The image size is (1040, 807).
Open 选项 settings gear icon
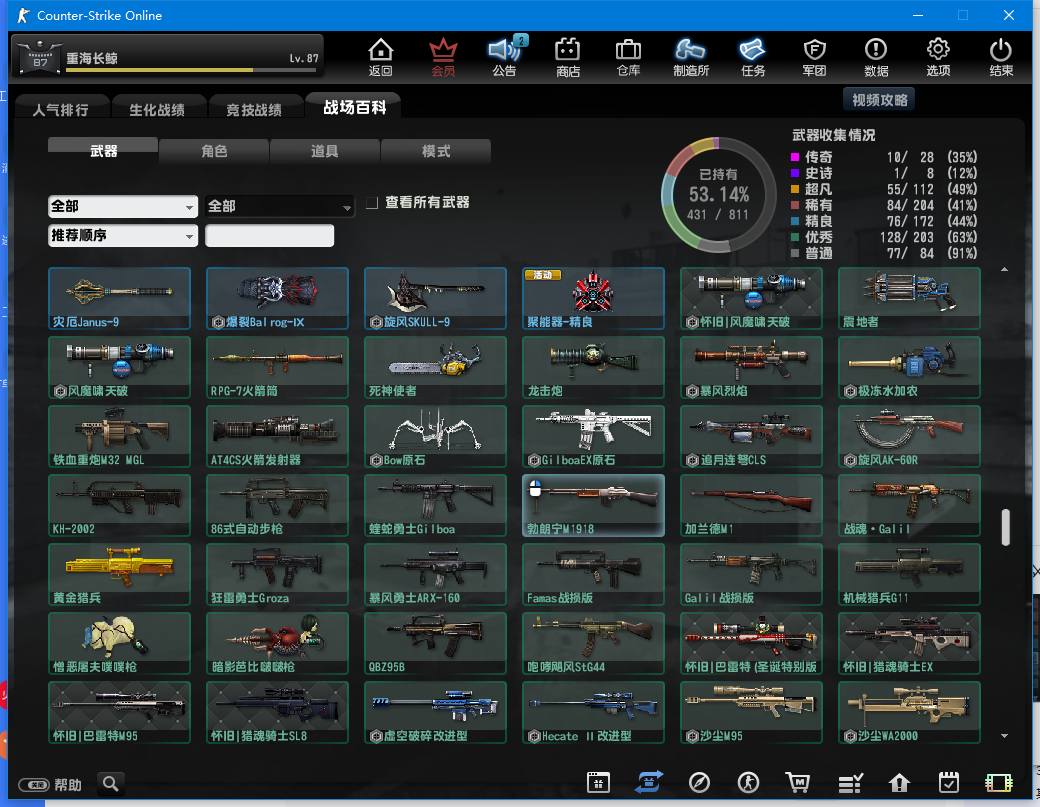[x=938, y=57]
